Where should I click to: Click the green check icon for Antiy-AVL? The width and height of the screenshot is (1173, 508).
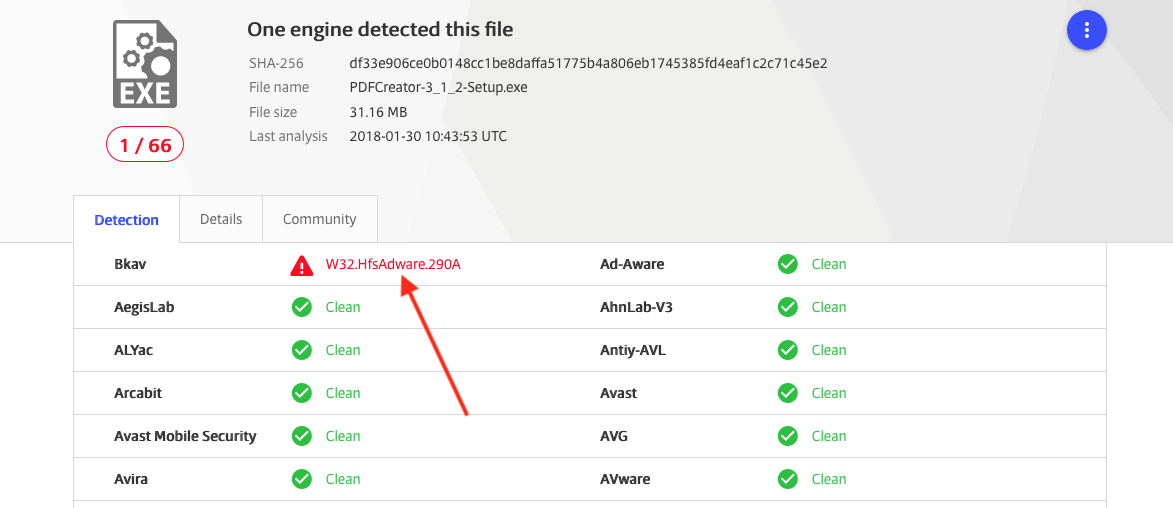(788, 350)
